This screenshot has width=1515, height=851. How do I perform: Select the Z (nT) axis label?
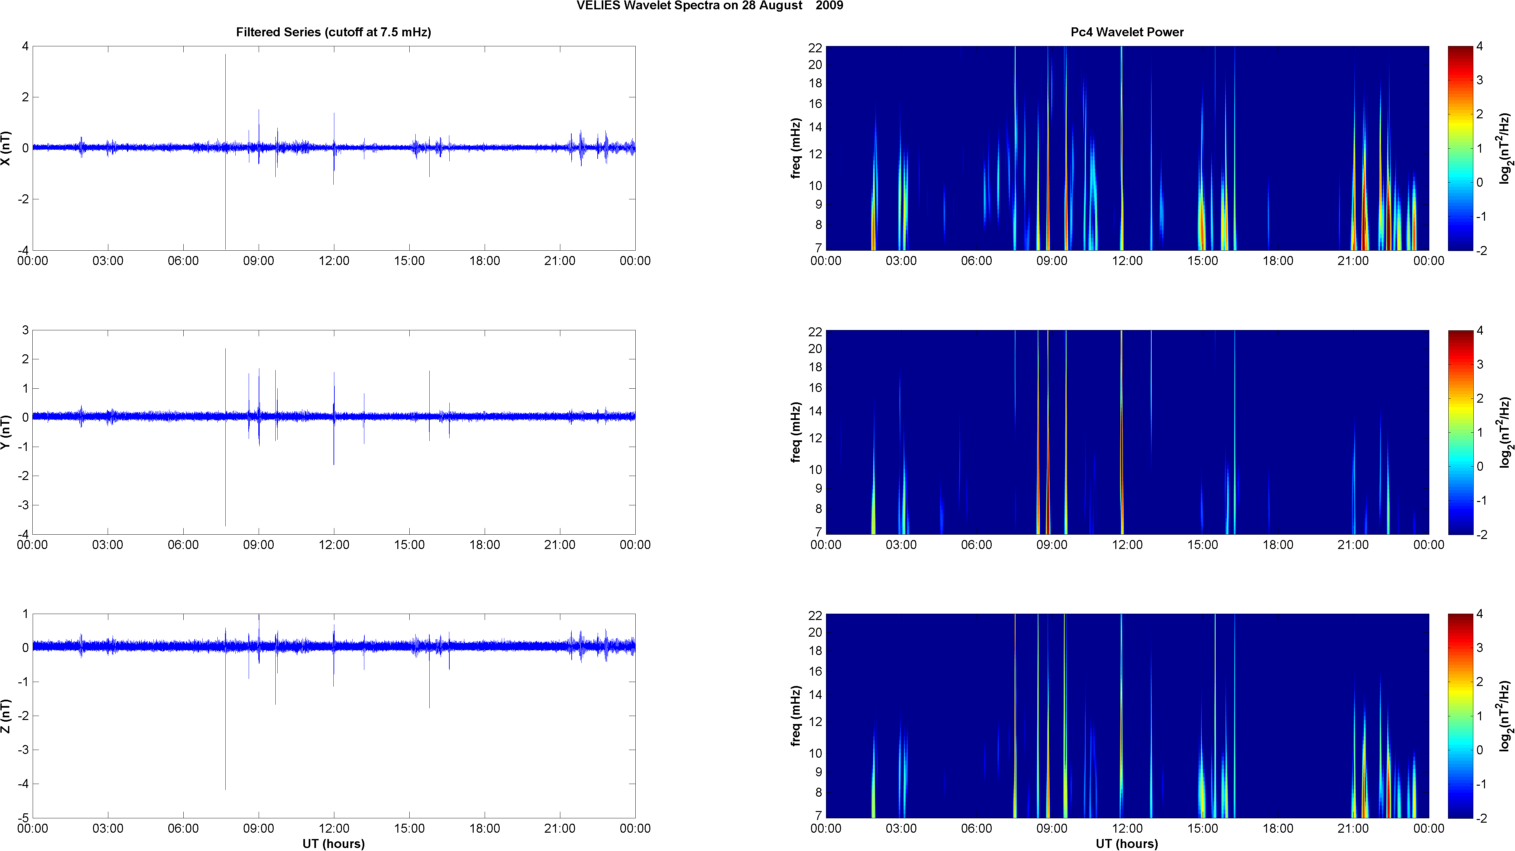8,716
